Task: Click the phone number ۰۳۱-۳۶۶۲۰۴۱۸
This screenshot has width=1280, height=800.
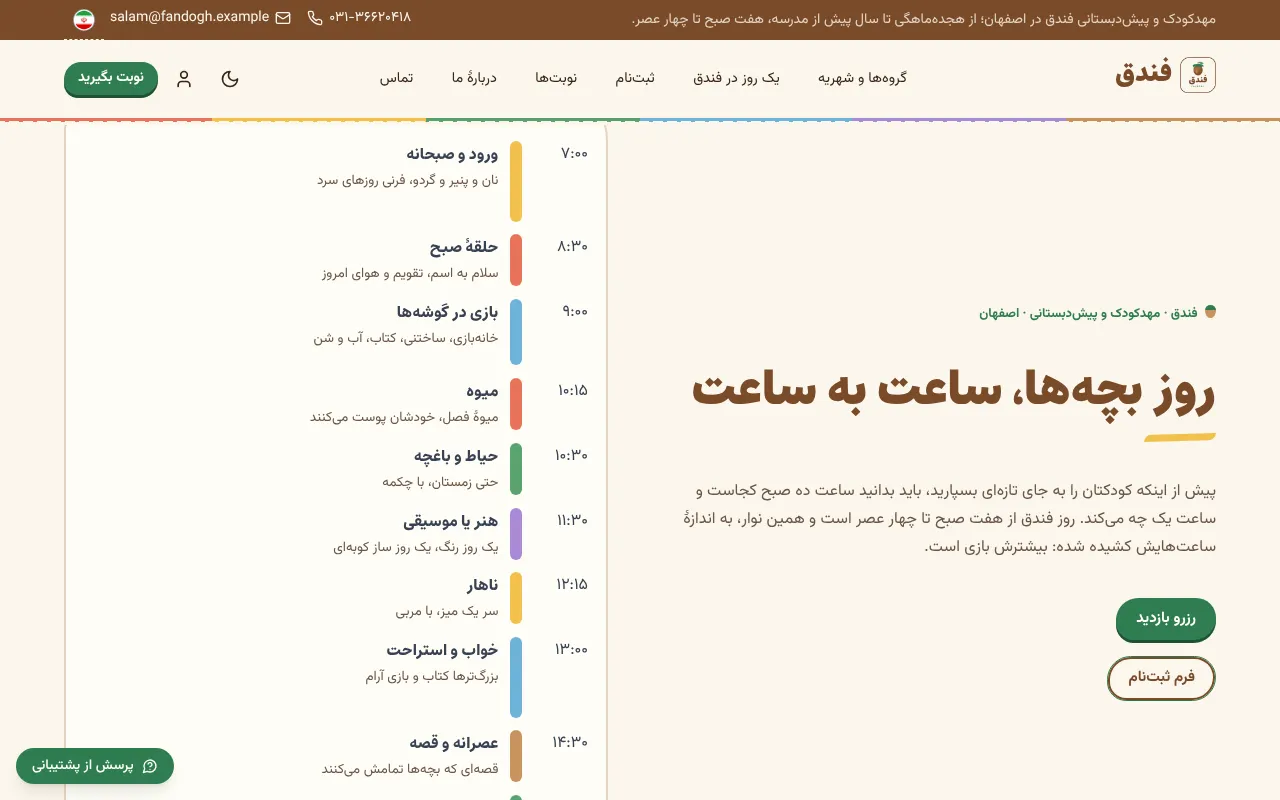Action: coord(370,17)
